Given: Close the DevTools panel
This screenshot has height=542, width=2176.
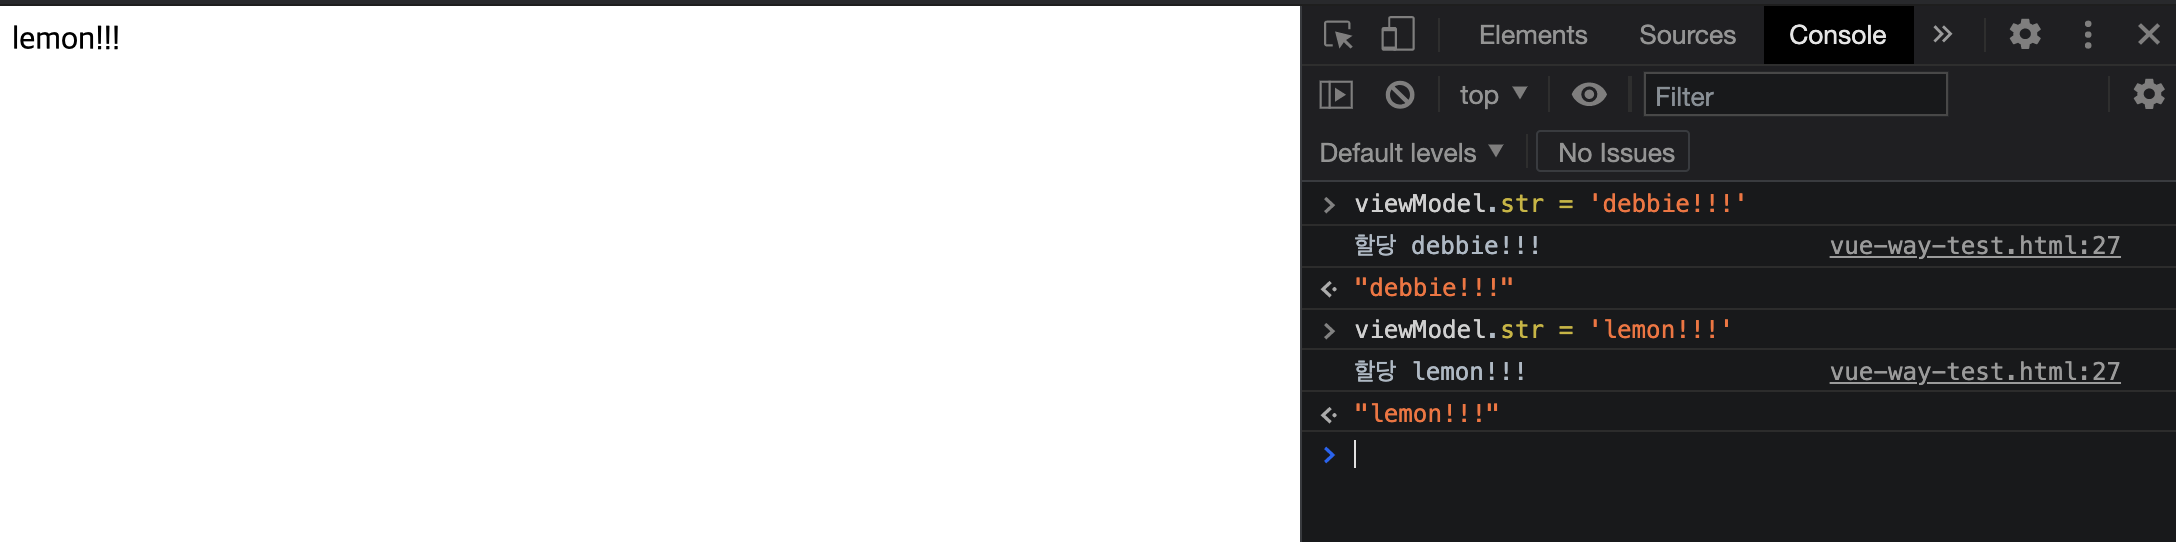Looking at the screenshot, I should tap(2149, 35).
